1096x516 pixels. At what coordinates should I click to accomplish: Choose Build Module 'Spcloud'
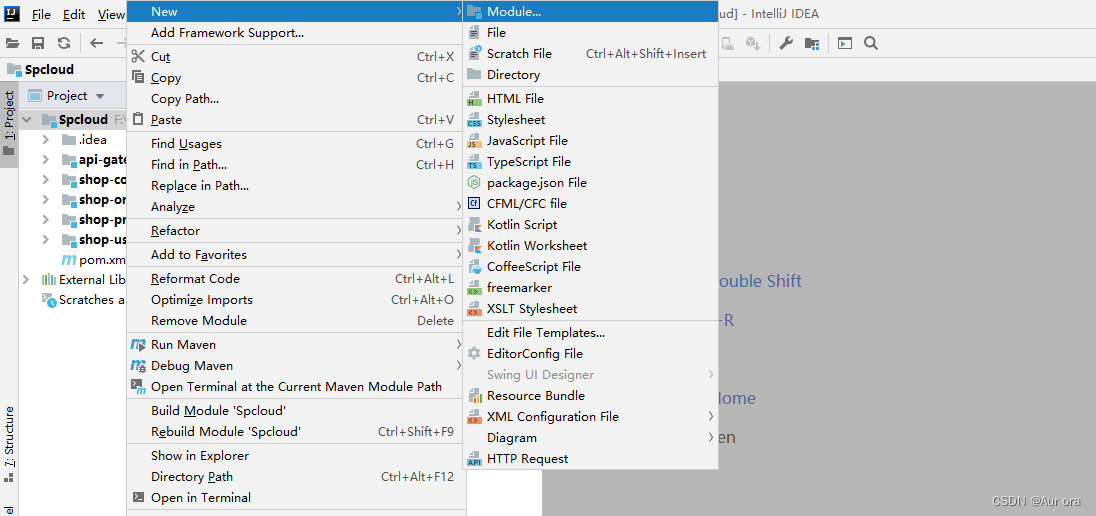coord(296,410)
